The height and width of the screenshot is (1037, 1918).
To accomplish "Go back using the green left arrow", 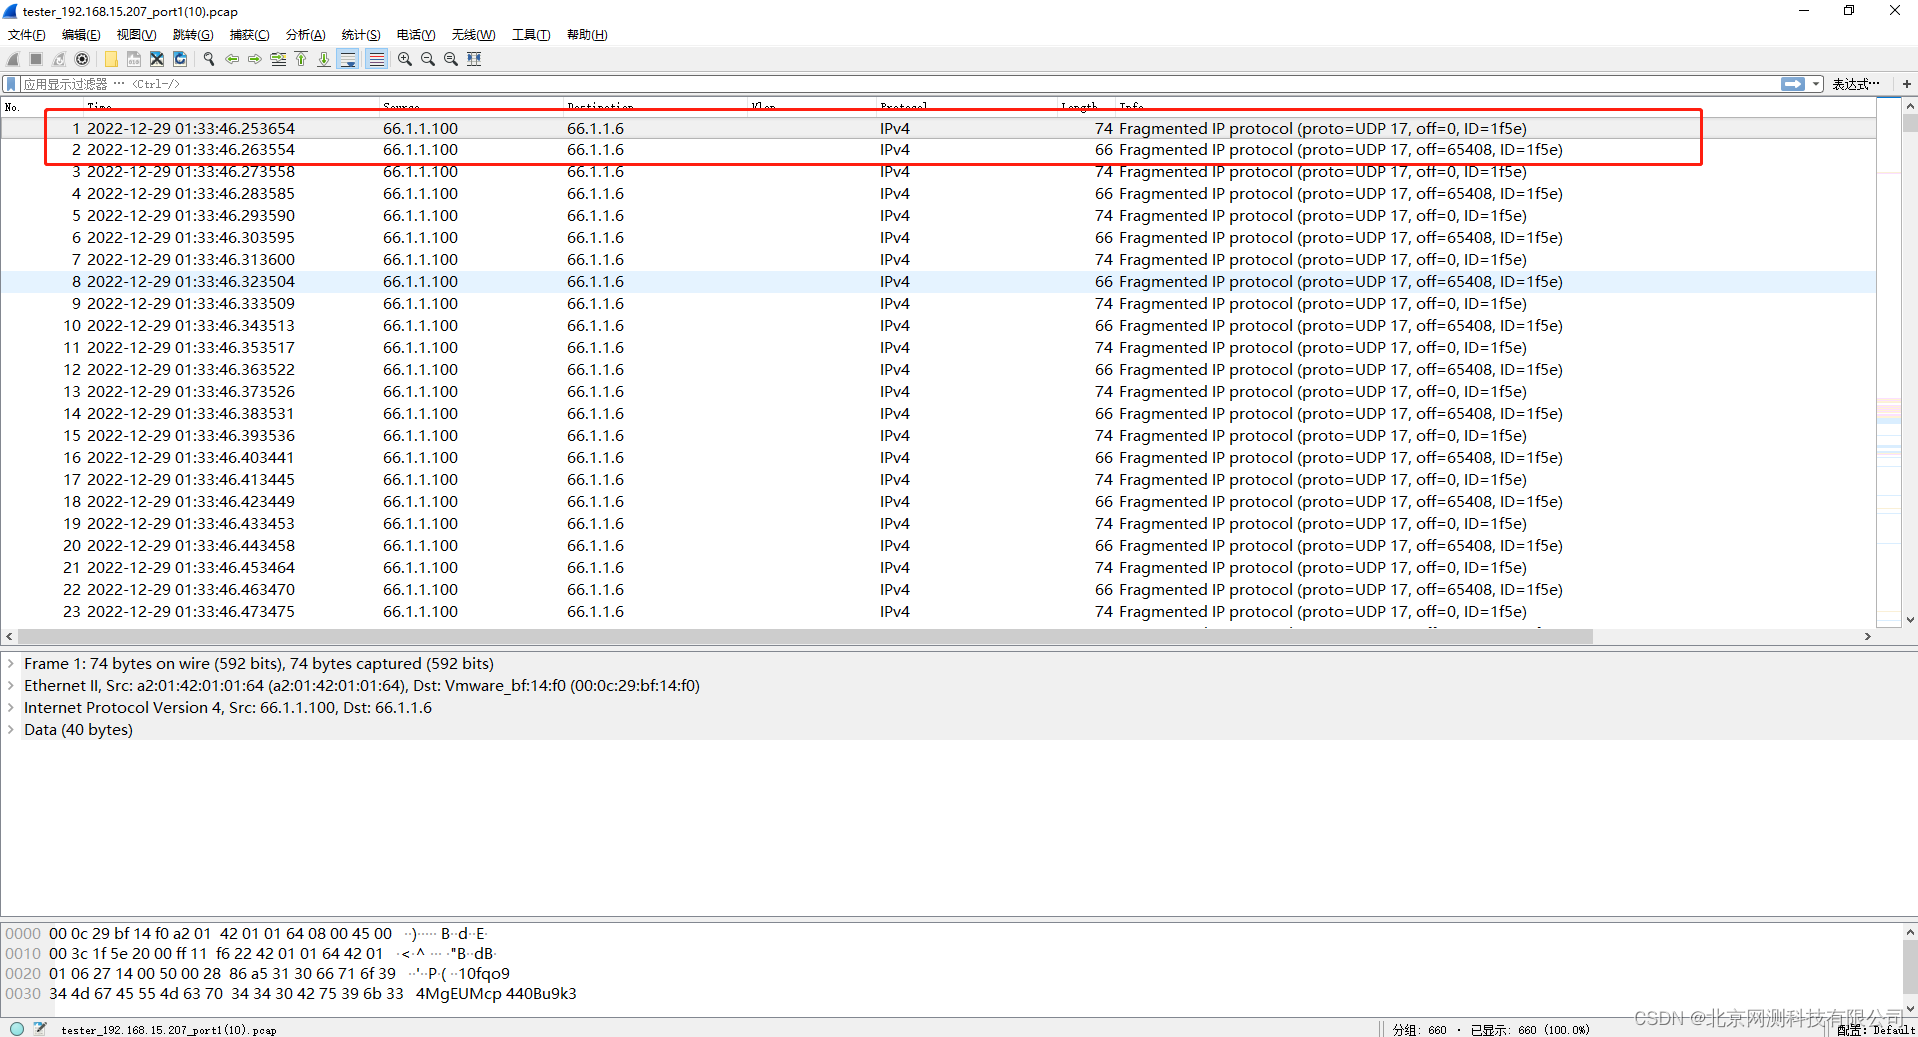I will [232, 59].
